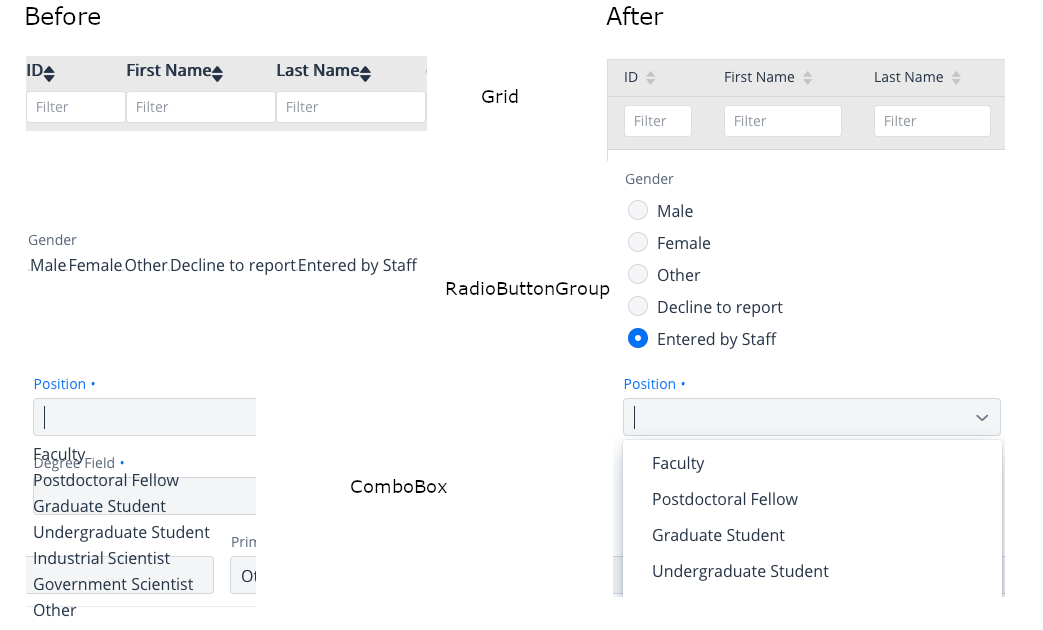Viewport: 1043px width, 630px height.
Task: Click the selected Entered by Staff radio
Action: click(638, 339)
